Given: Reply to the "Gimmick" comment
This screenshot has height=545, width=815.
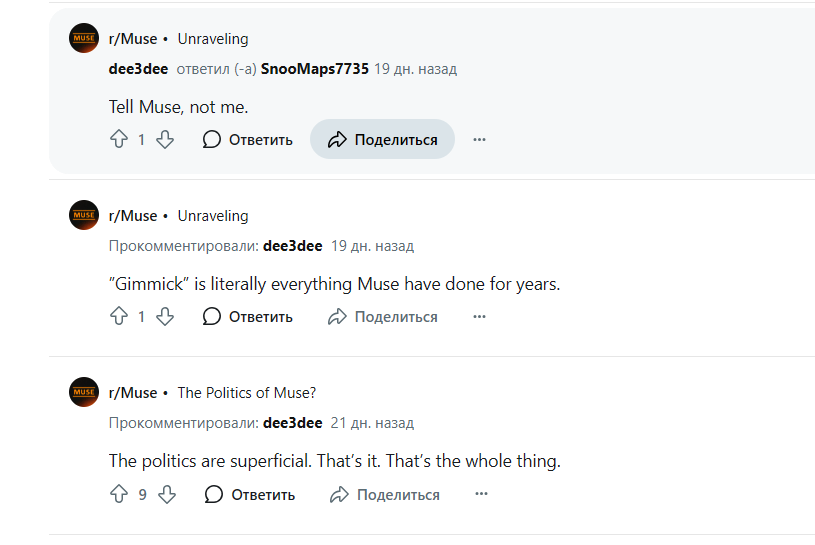Looking at the screenshot, I should coord(248,317).
